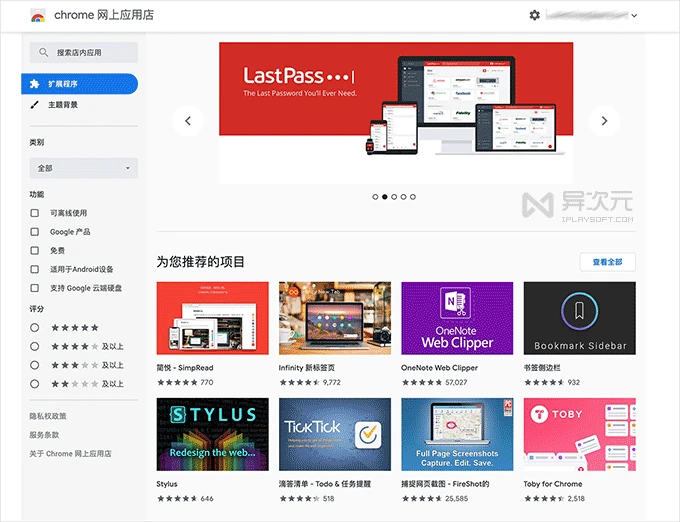Click the 9,772 rating count

[x=332, y=382]
